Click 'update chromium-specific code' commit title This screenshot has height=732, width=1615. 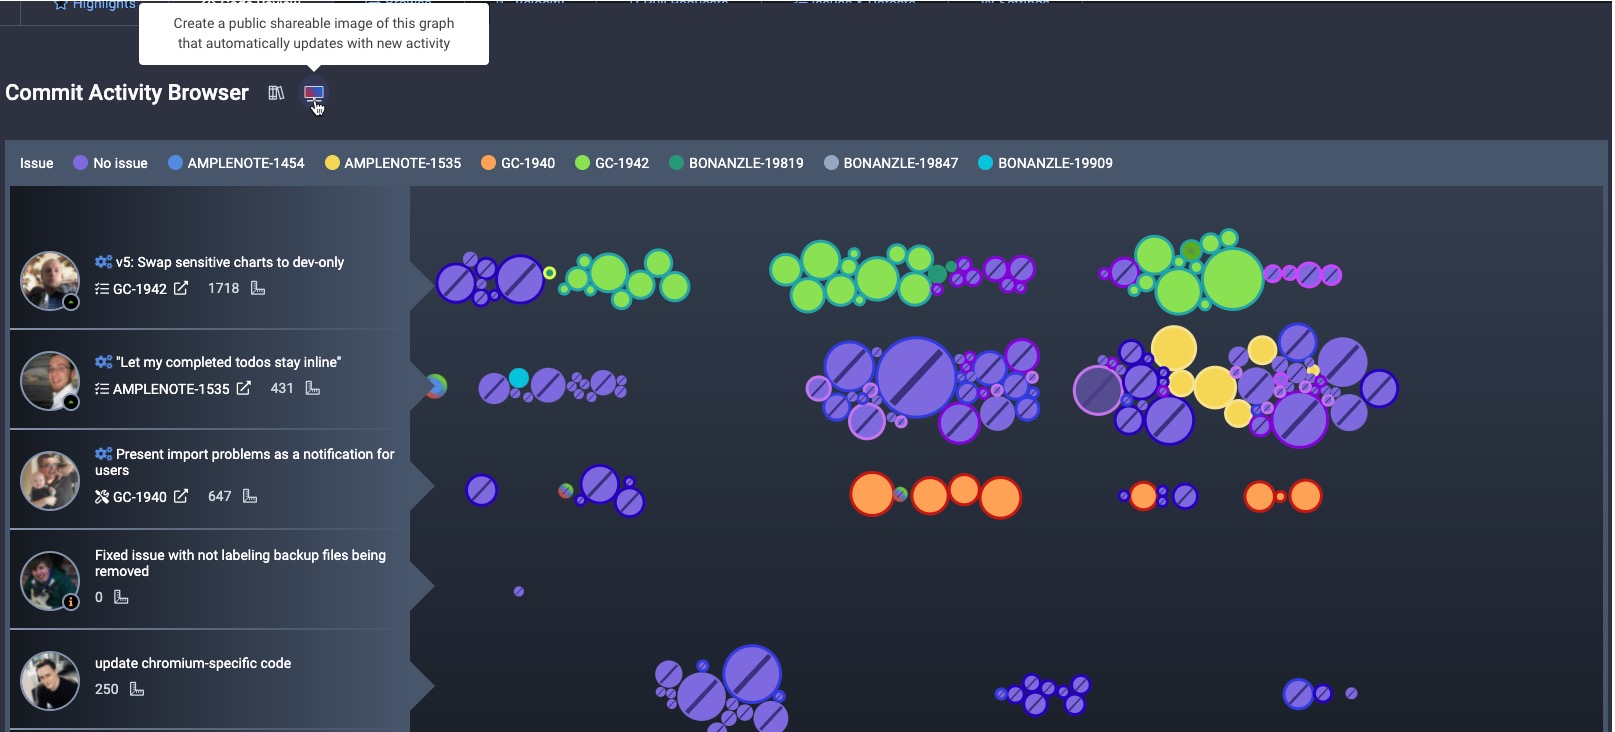tap(193, 663)
